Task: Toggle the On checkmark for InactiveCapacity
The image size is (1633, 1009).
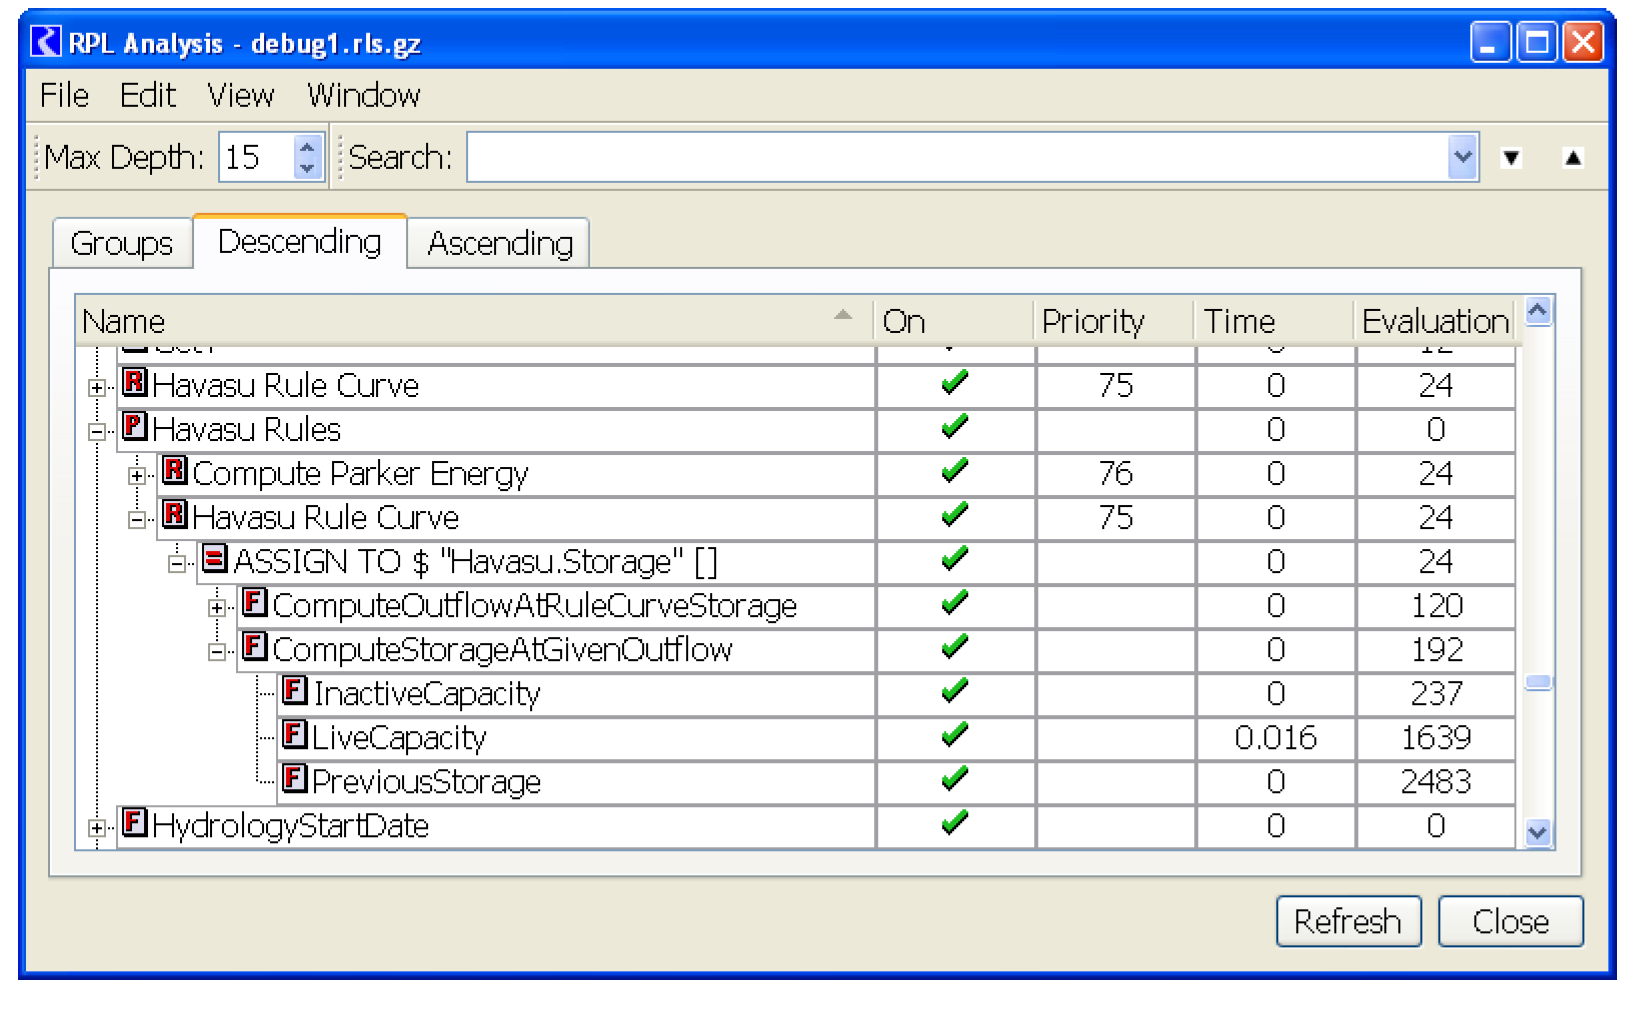Action: click(x=954, y=691)
